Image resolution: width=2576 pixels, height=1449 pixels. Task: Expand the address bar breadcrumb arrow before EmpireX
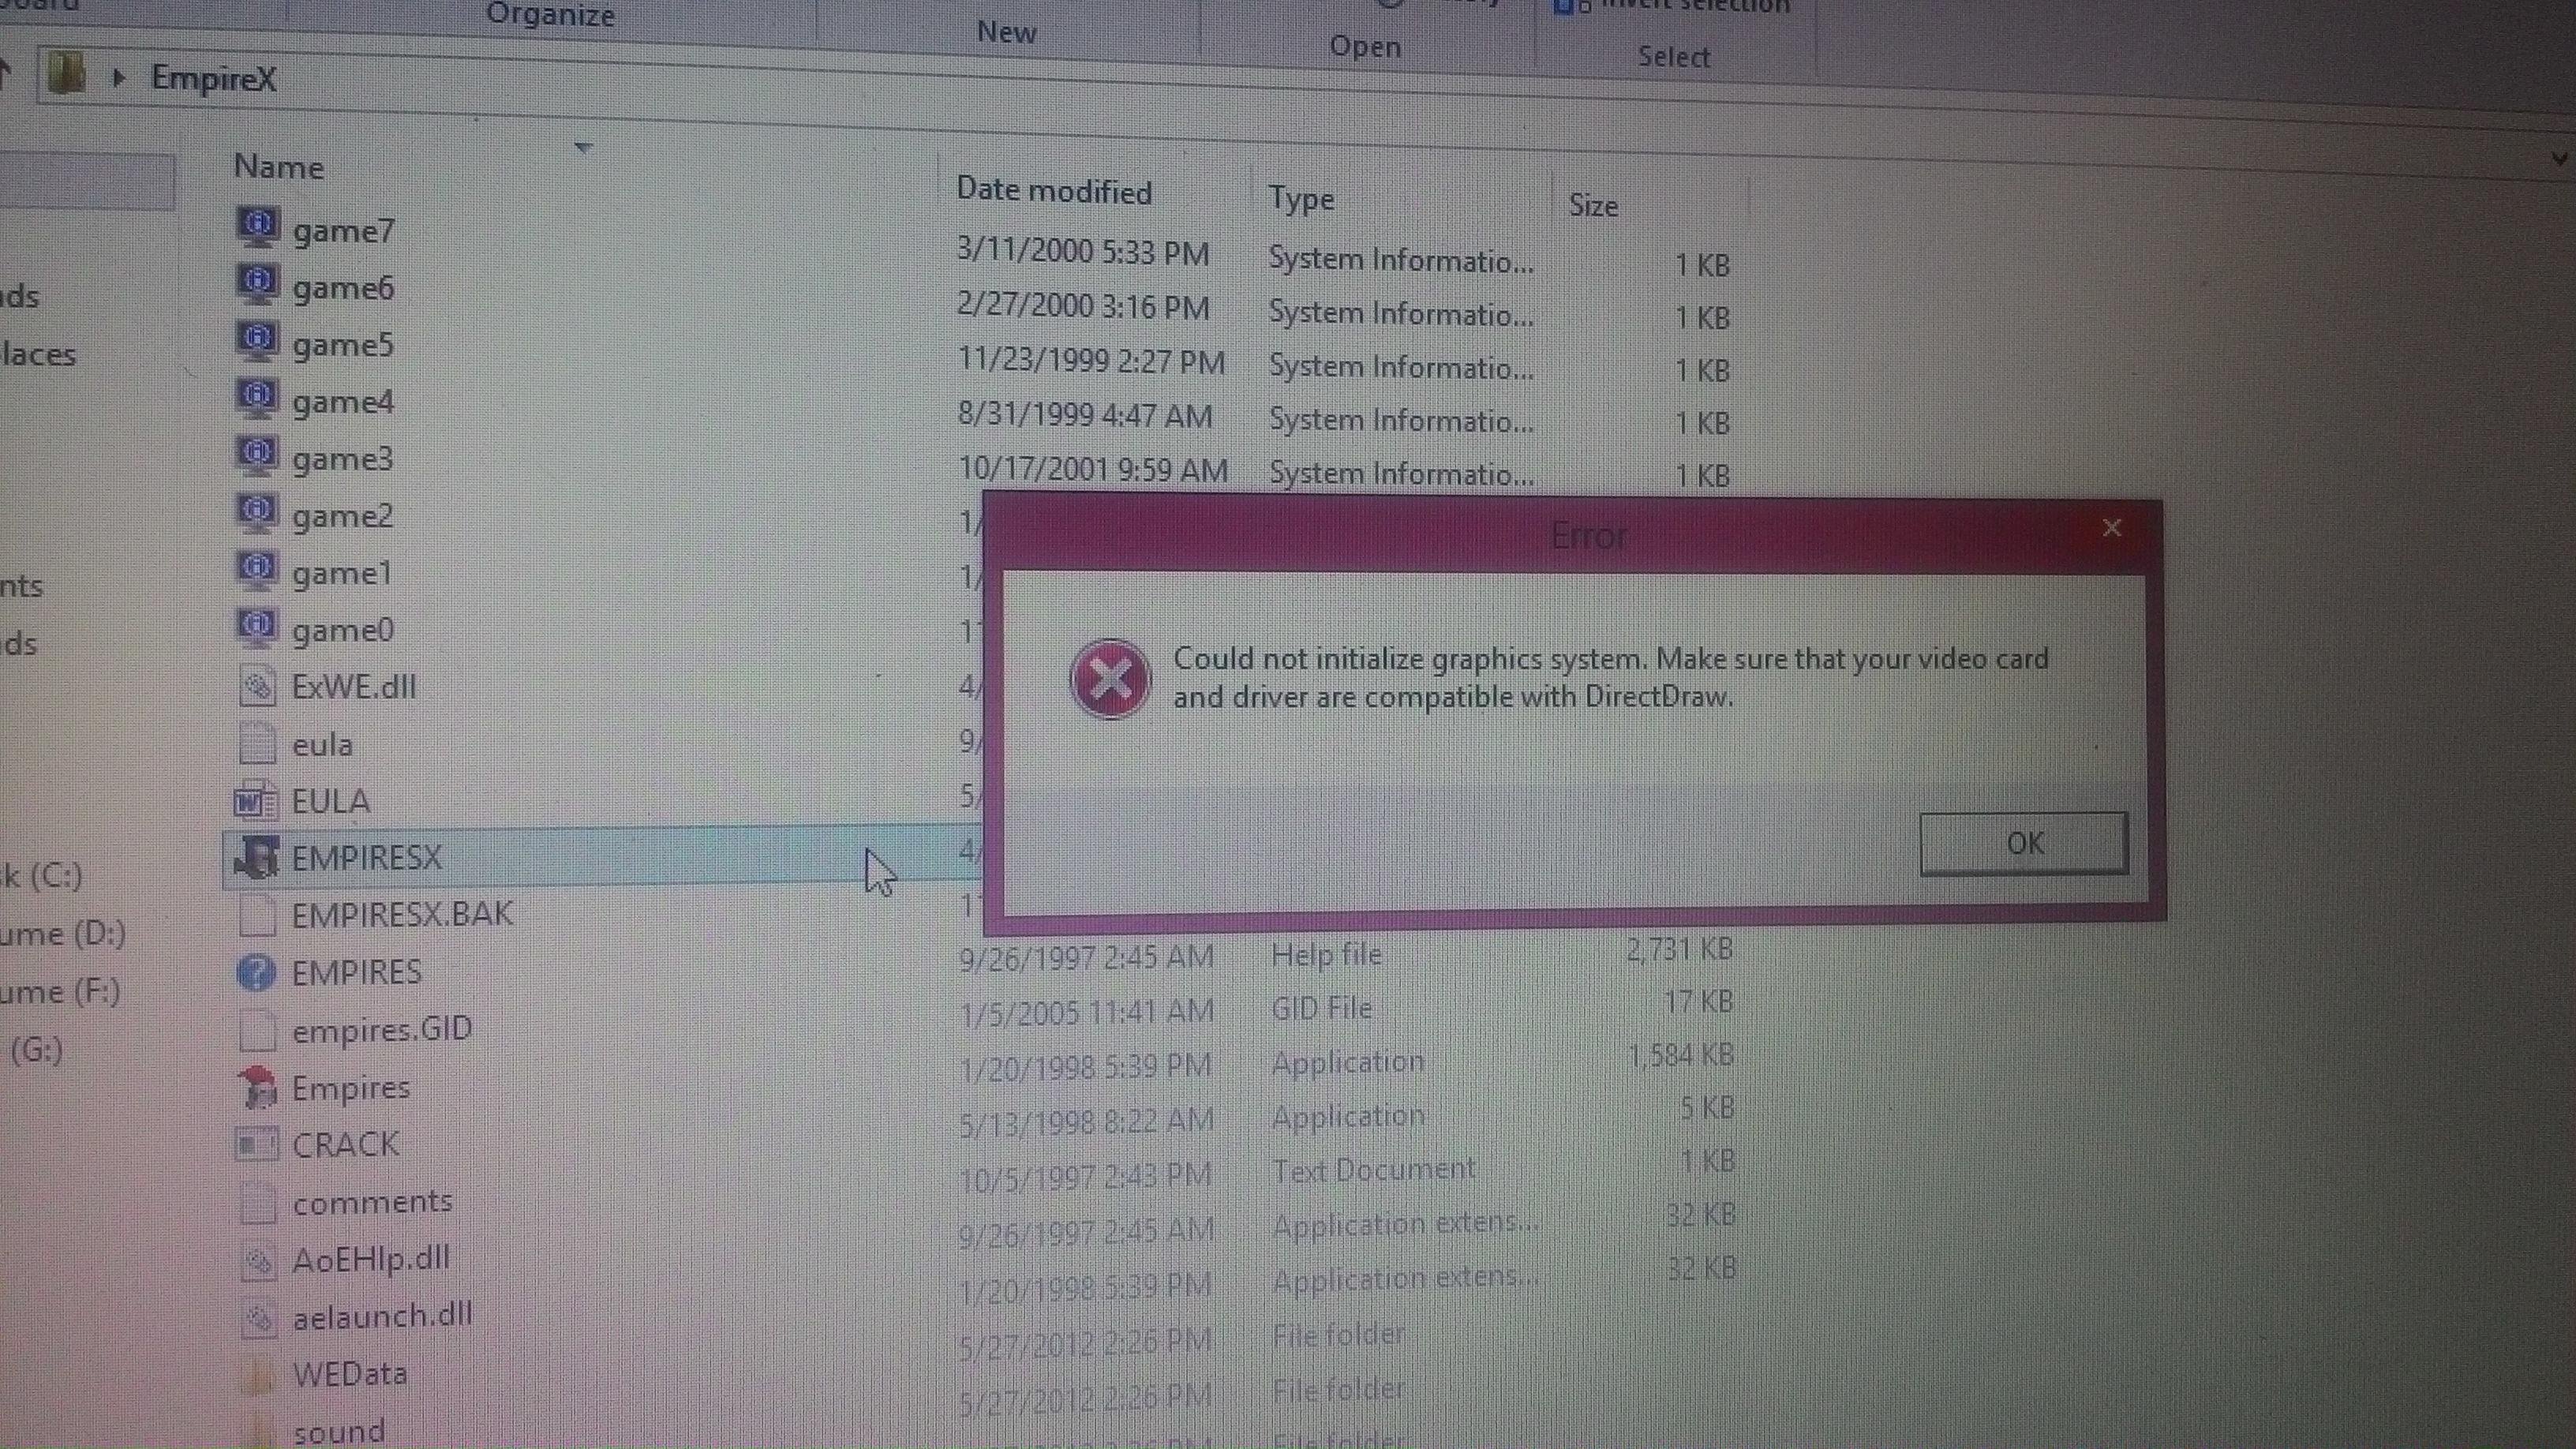pyautogui.click(x=119, y=77)
